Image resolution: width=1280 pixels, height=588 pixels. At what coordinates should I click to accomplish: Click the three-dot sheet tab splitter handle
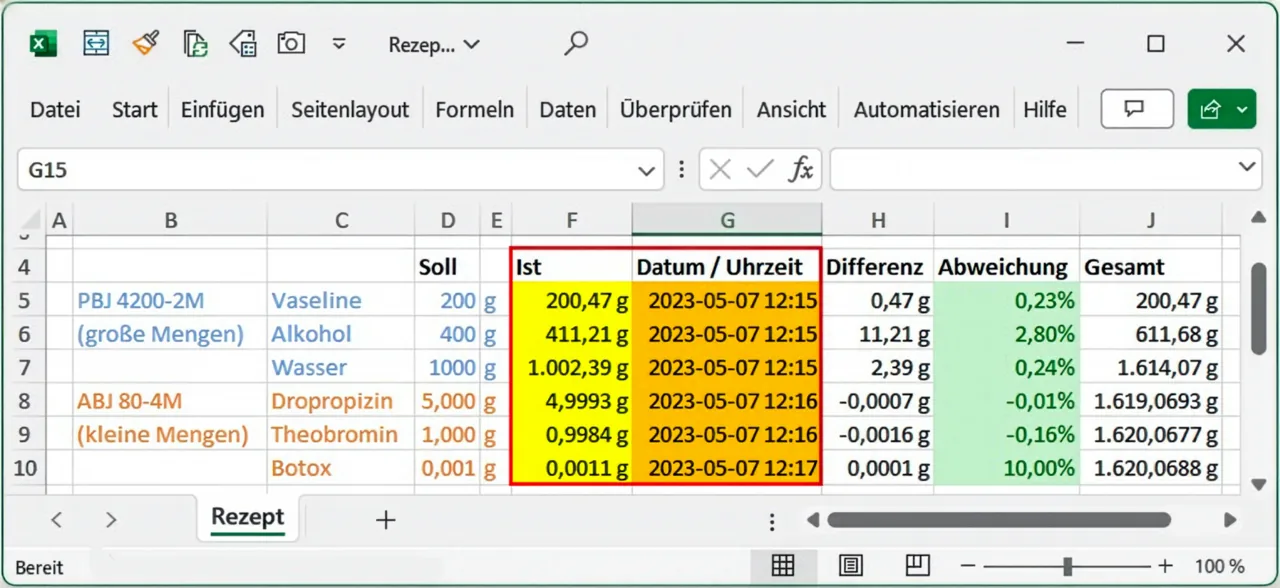[772, 522]
